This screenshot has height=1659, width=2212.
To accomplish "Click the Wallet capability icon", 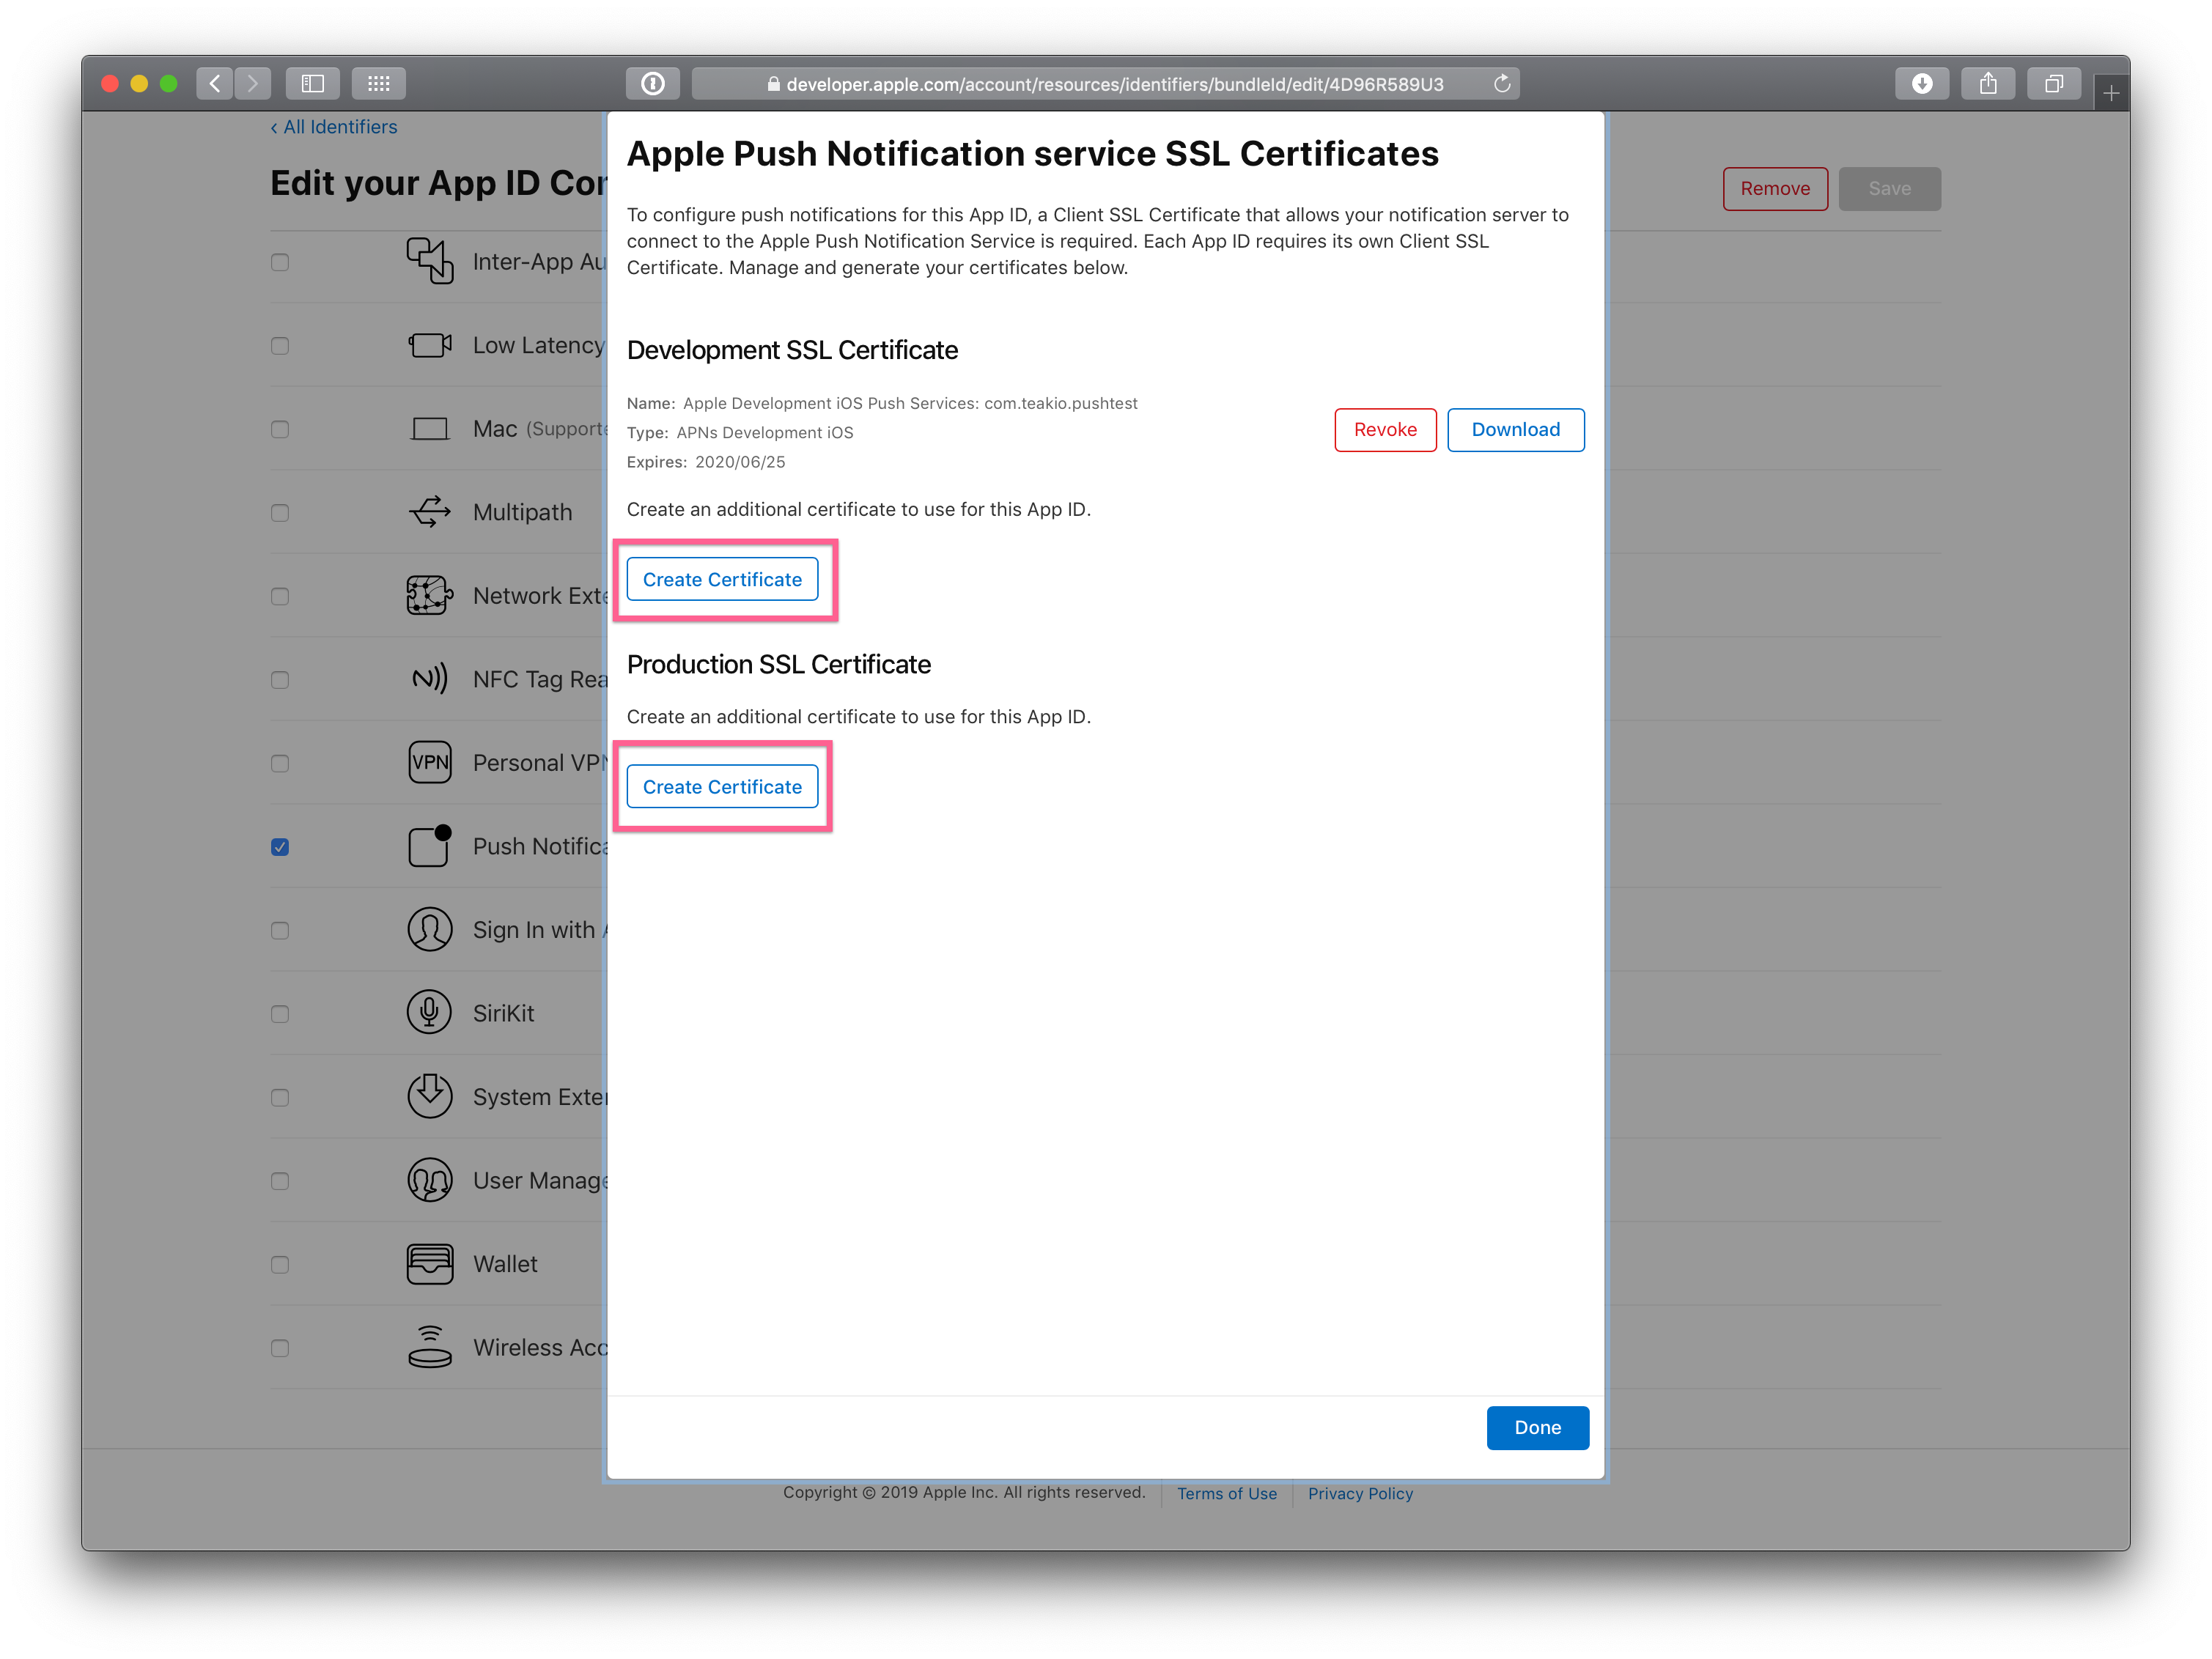I will tap(430, 1264).
